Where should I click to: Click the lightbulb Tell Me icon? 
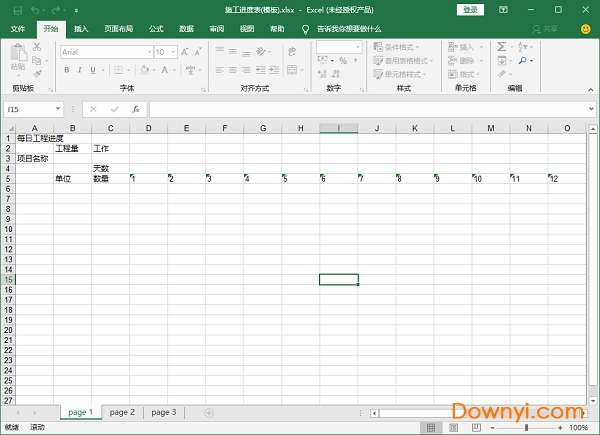pos(305,29)
